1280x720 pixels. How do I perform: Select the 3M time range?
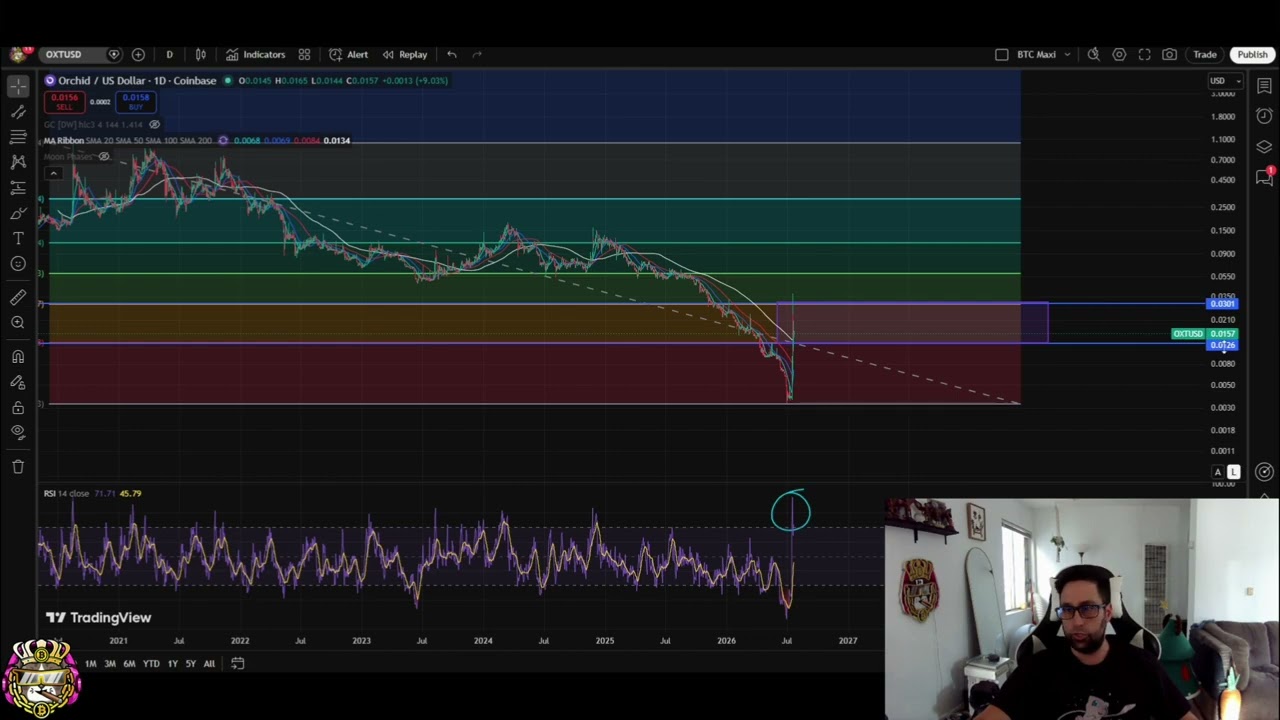point(109,663)
